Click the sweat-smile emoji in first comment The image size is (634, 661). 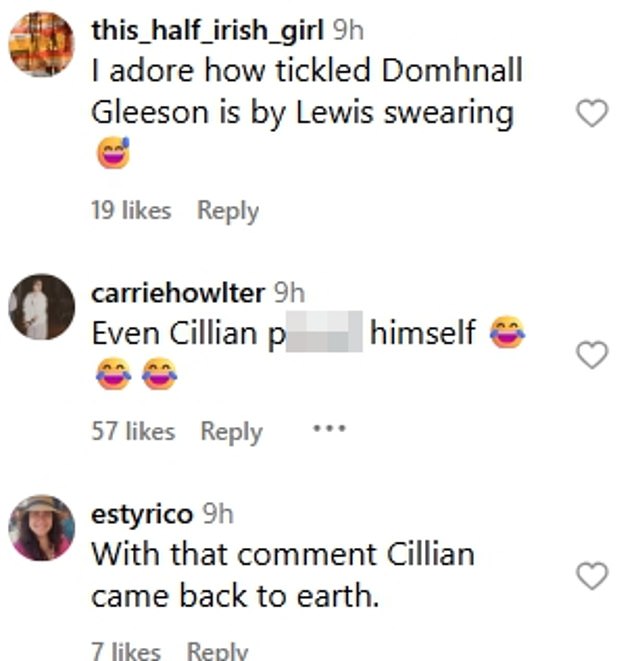click(113, 153)
